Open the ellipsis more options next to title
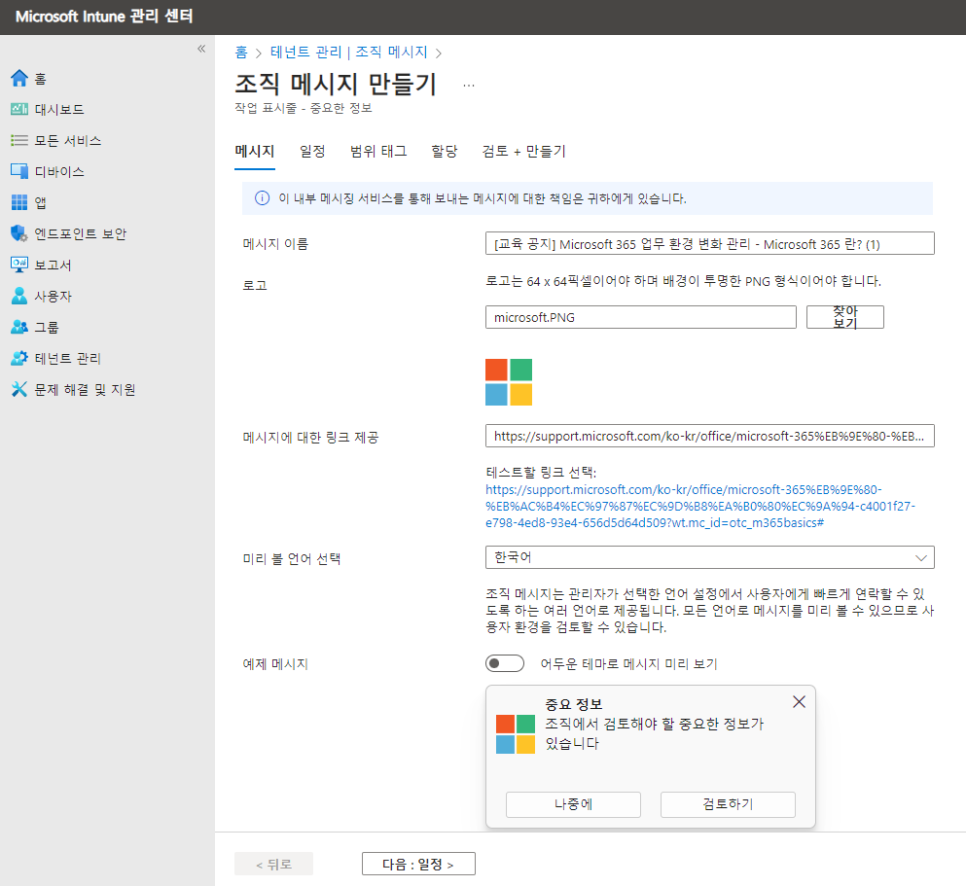 pos(469,85)
